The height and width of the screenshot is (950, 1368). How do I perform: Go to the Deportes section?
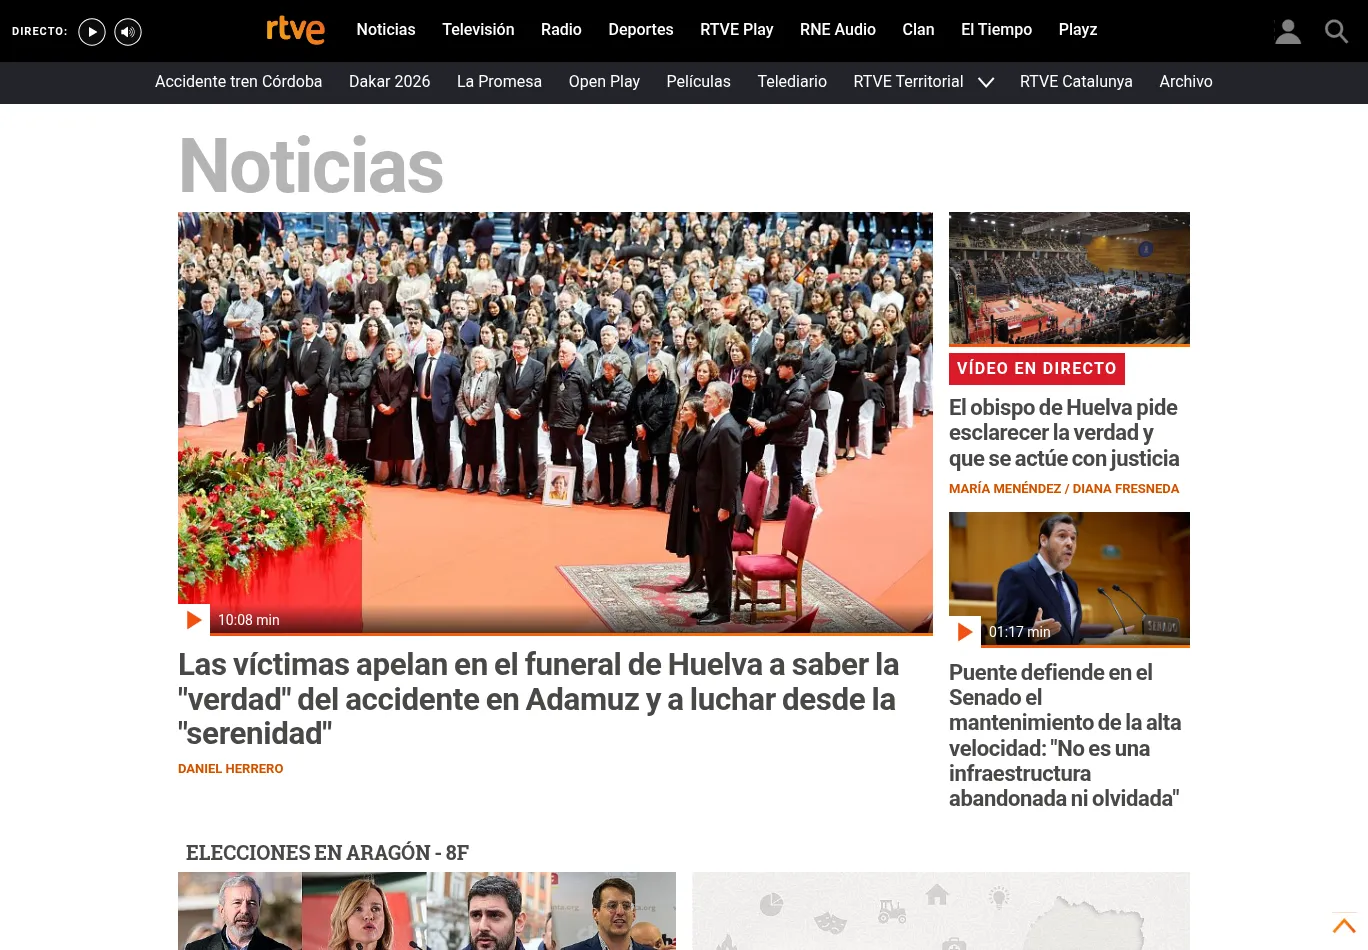(640, 30)
